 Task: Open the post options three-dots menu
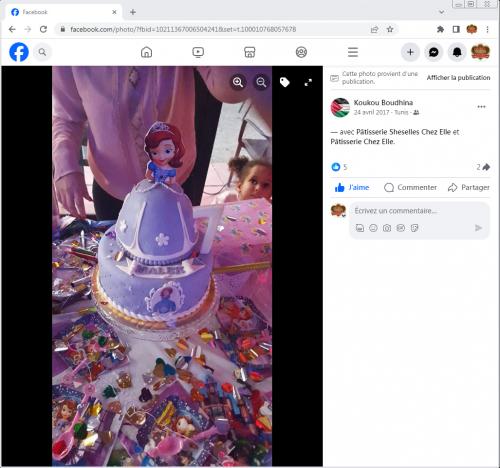pyautogui.click(x=481, y=107)
